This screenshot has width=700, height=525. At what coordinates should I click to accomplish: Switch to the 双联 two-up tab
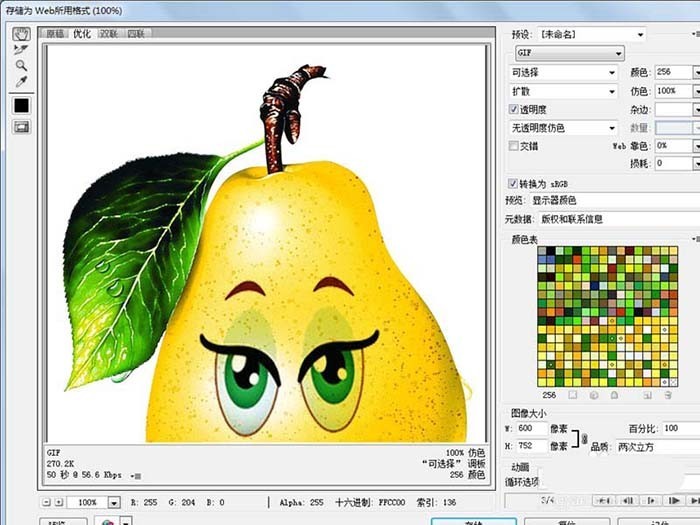[x=108, y=33]
